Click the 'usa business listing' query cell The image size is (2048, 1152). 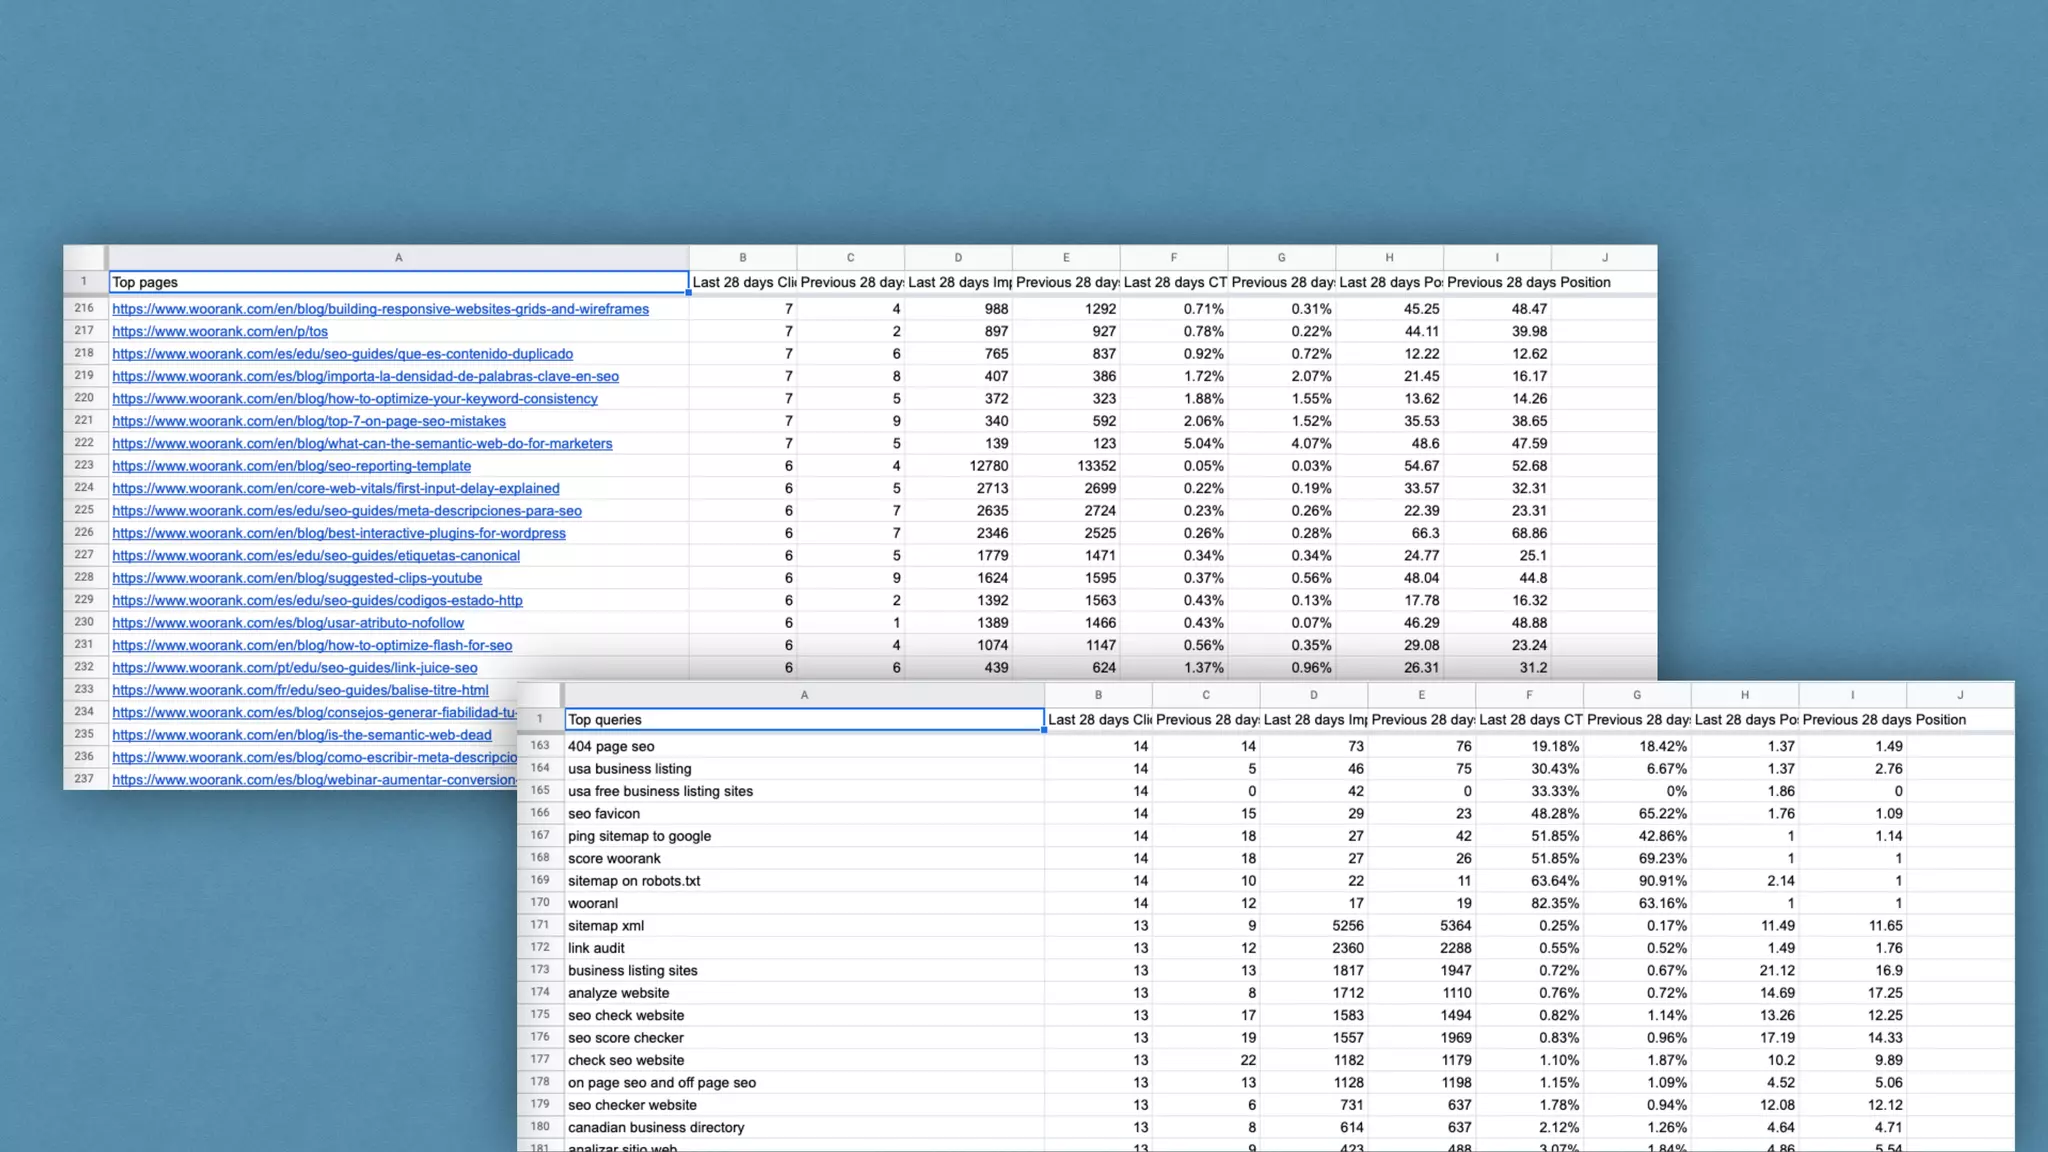pos(629,769)
